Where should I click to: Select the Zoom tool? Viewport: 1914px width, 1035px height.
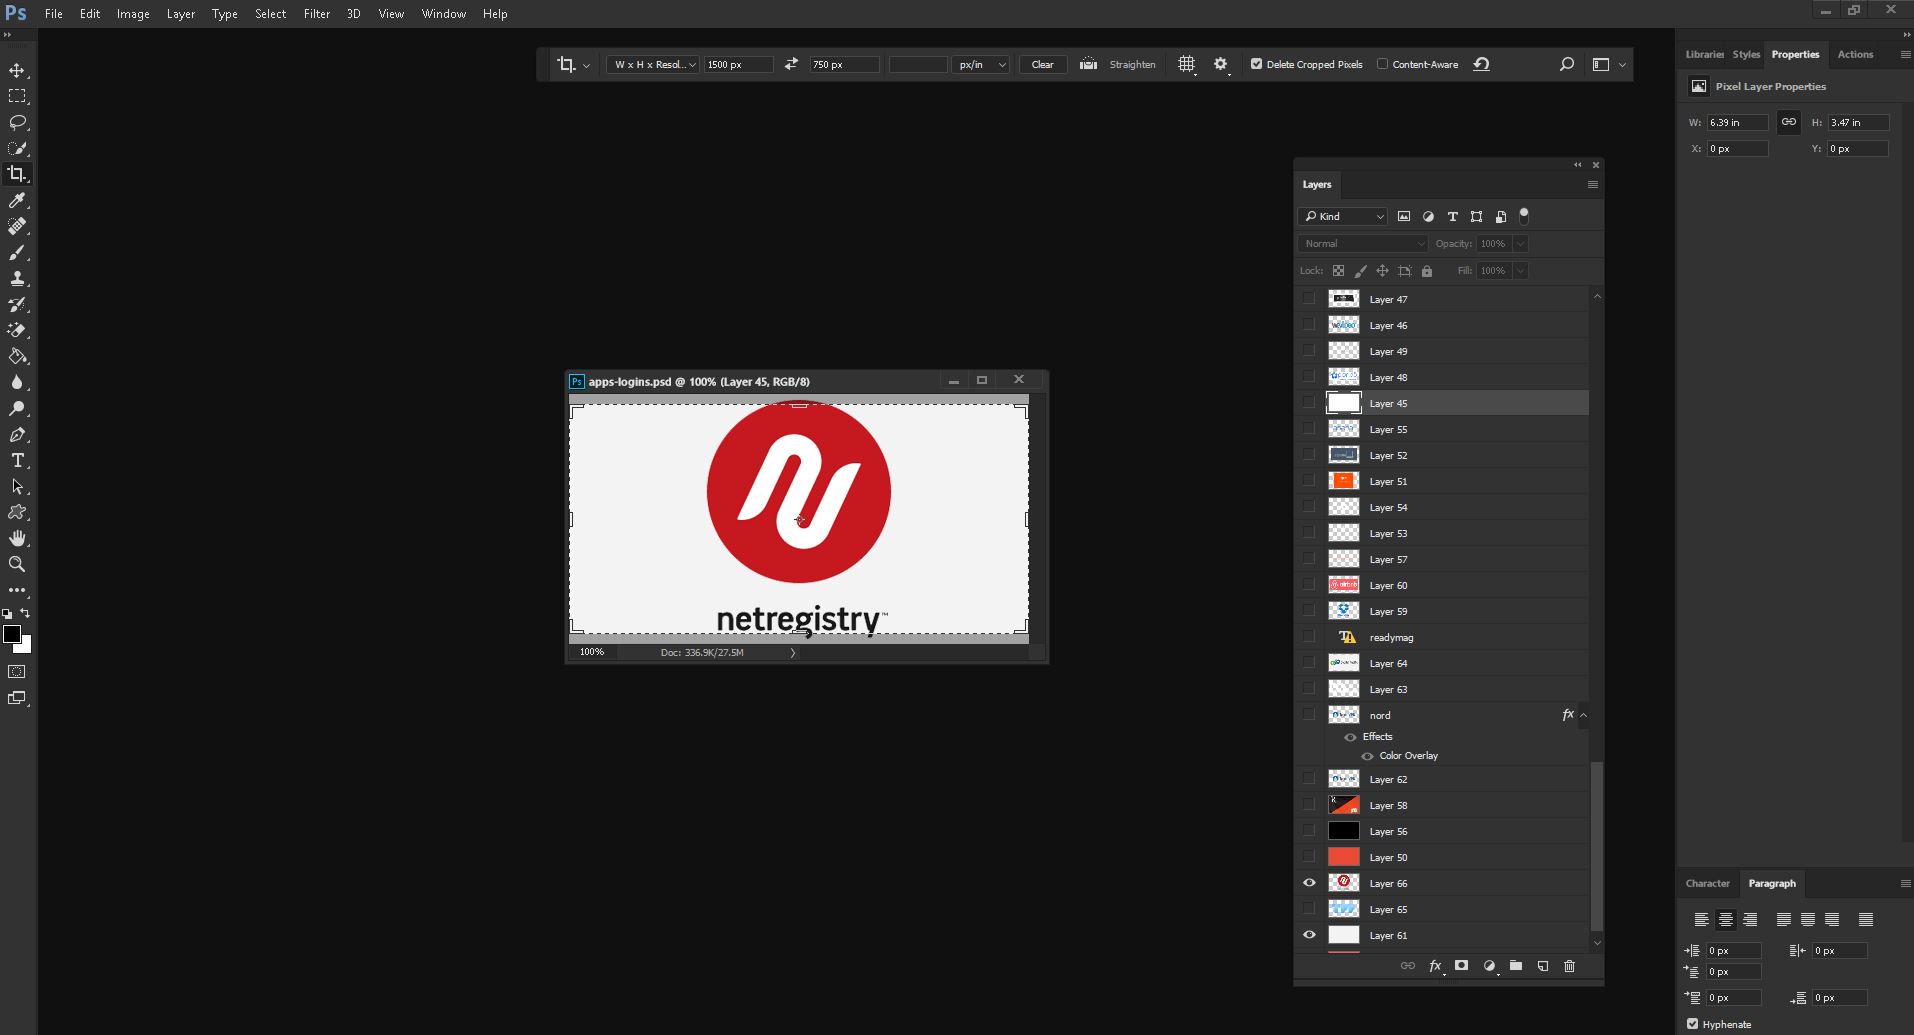[x=17, y=564]
